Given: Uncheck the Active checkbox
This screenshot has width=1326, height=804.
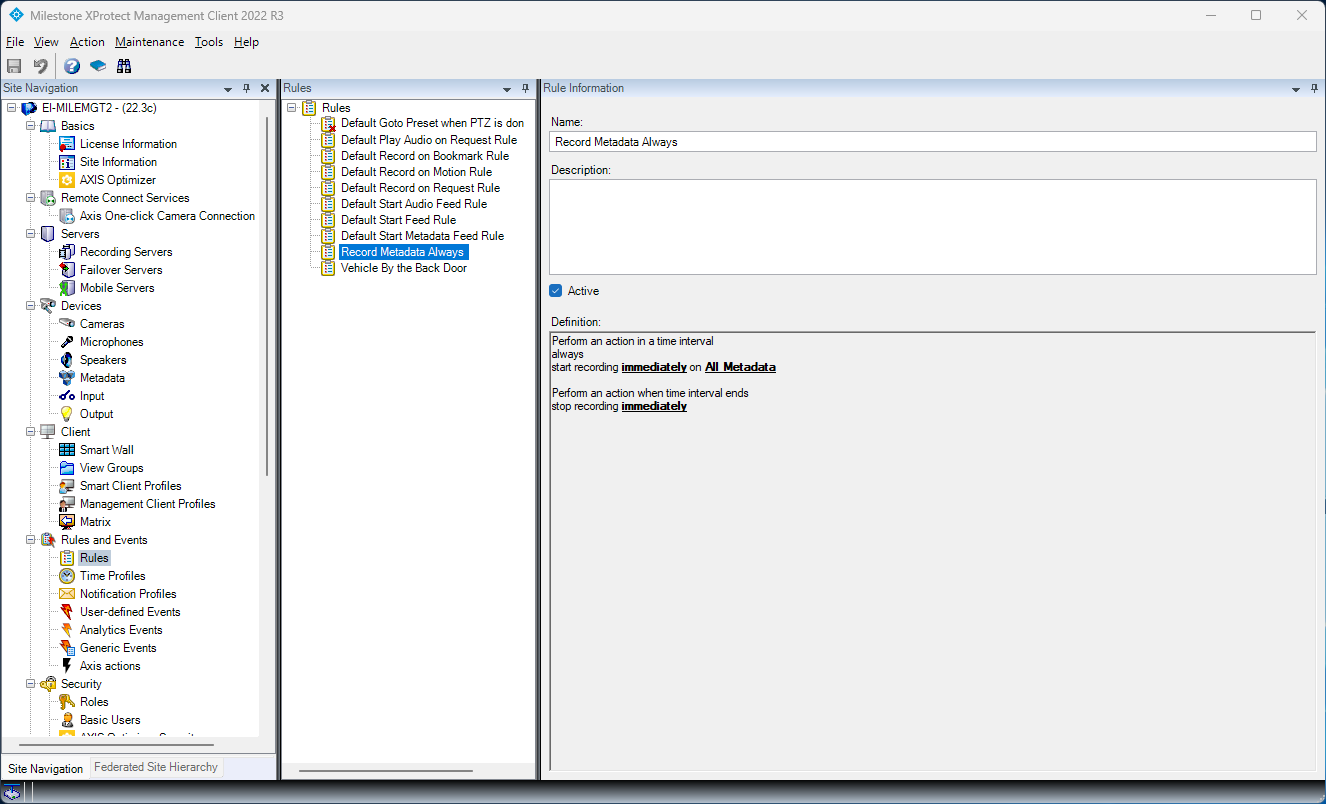Looking at the screenshot, I should point(556,291).
